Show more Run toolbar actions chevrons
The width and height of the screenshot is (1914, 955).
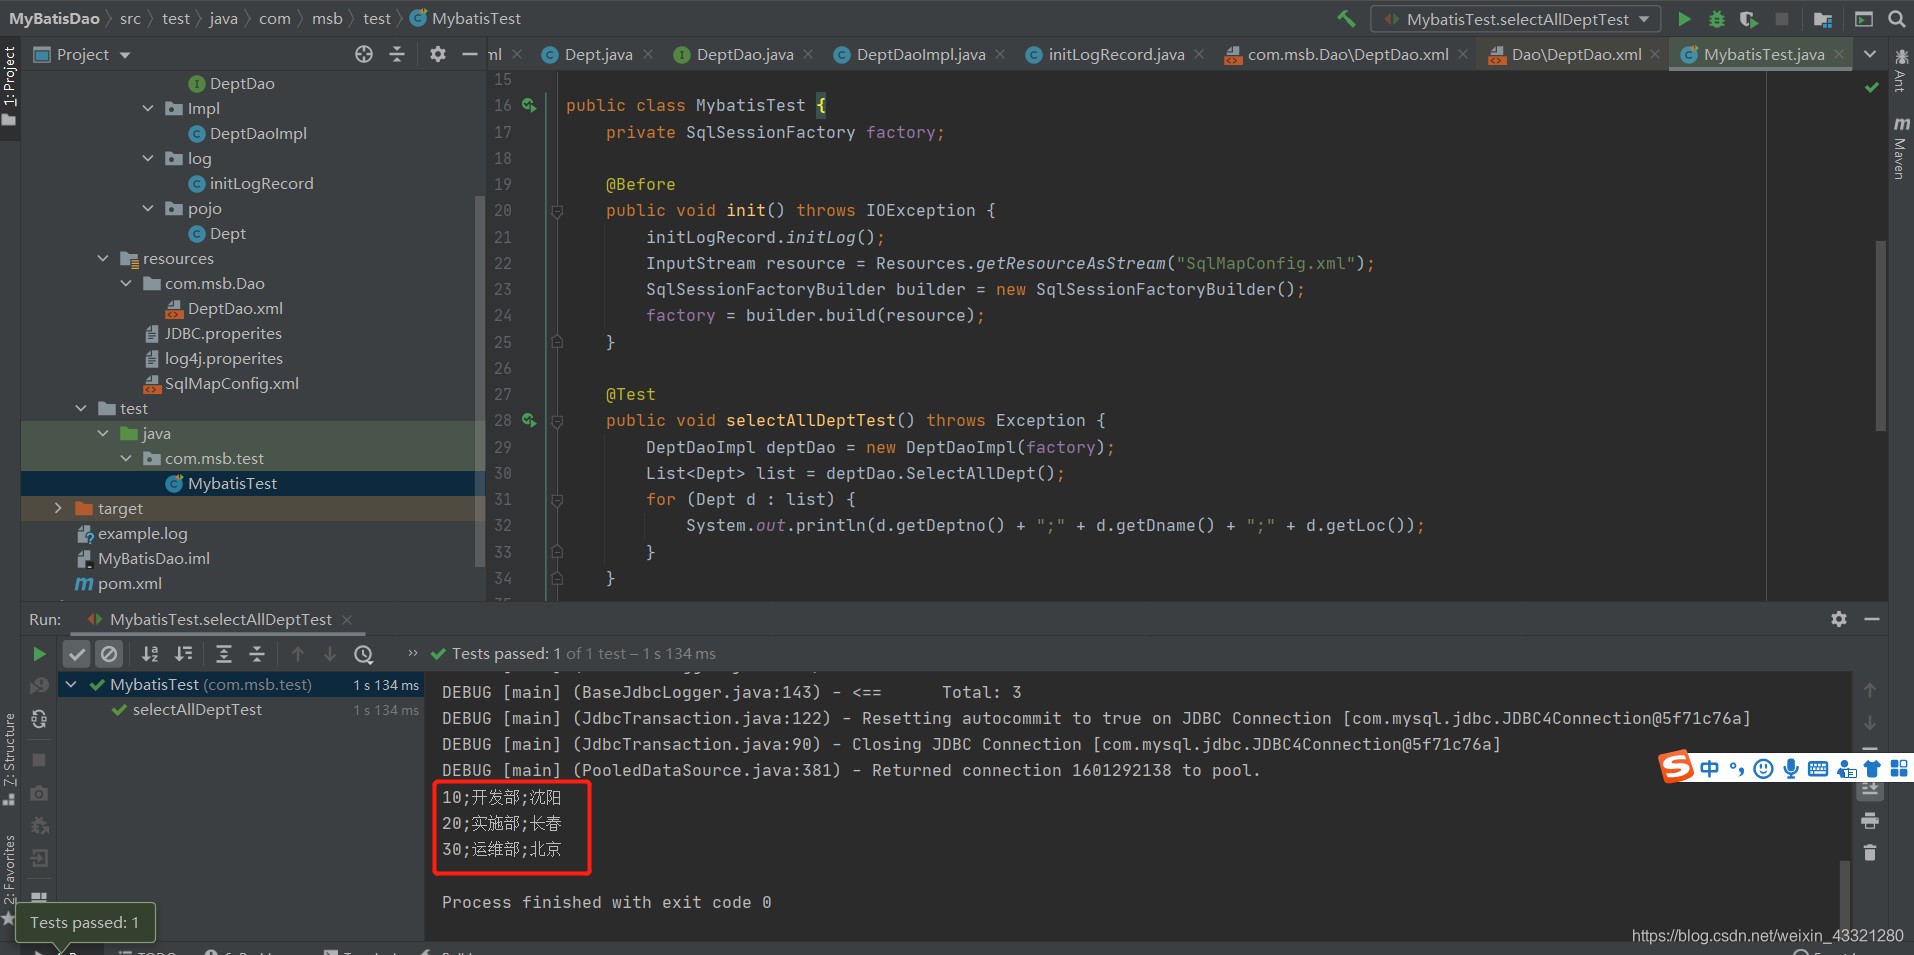(412, 653)
